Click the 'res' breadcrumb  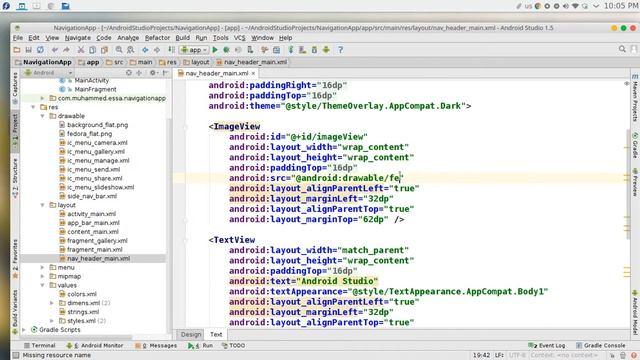pyautogui.click(x=168, y=62)
